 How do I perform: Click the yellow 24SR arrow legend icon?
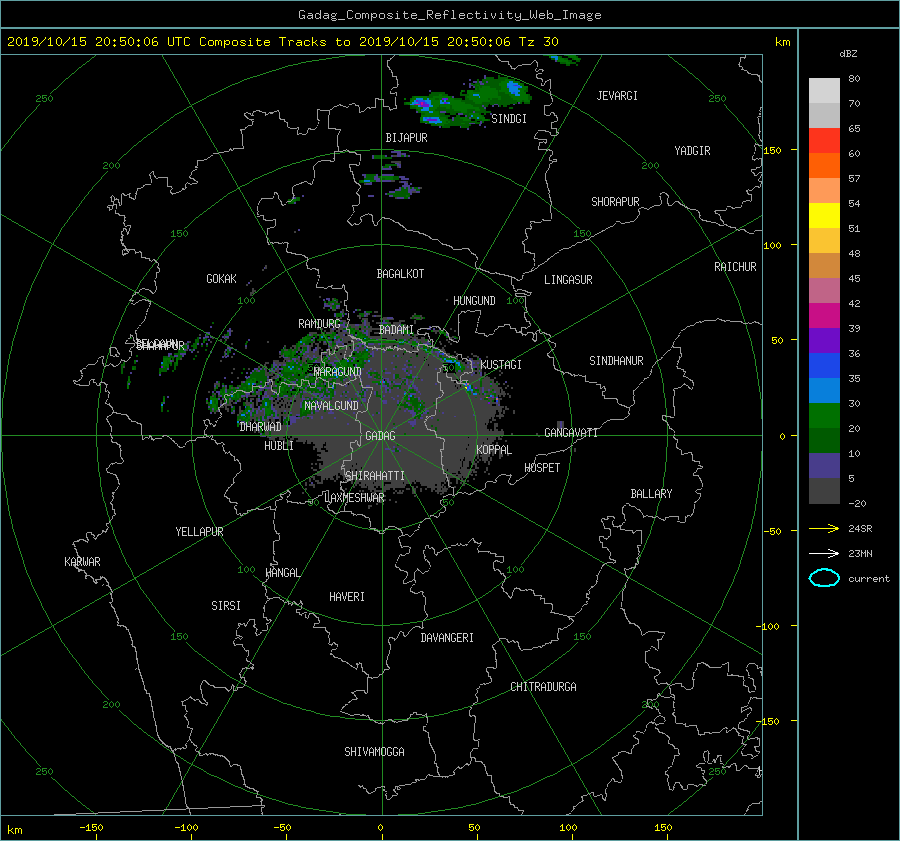tap(824, 528)
